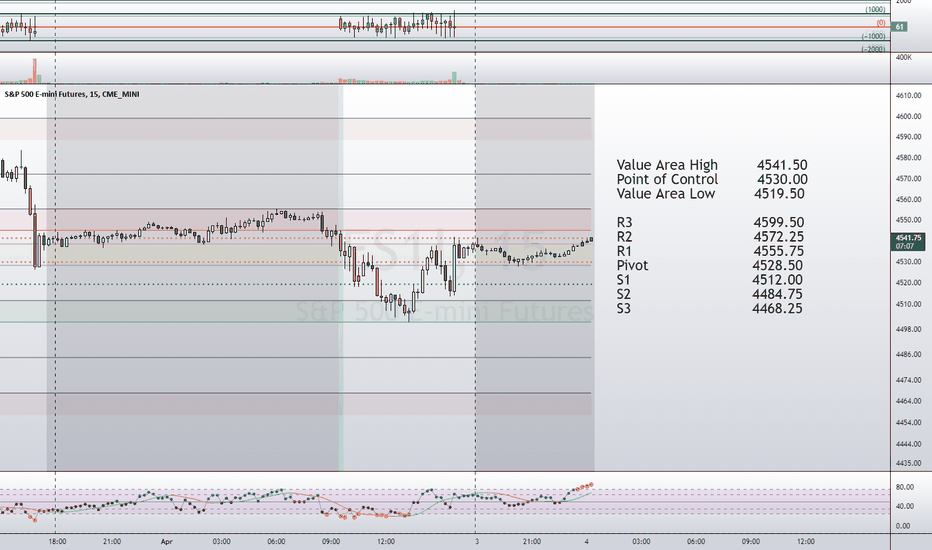Click the R3 label in the levels table
The image size is (932, 550).
pos(624,222)
